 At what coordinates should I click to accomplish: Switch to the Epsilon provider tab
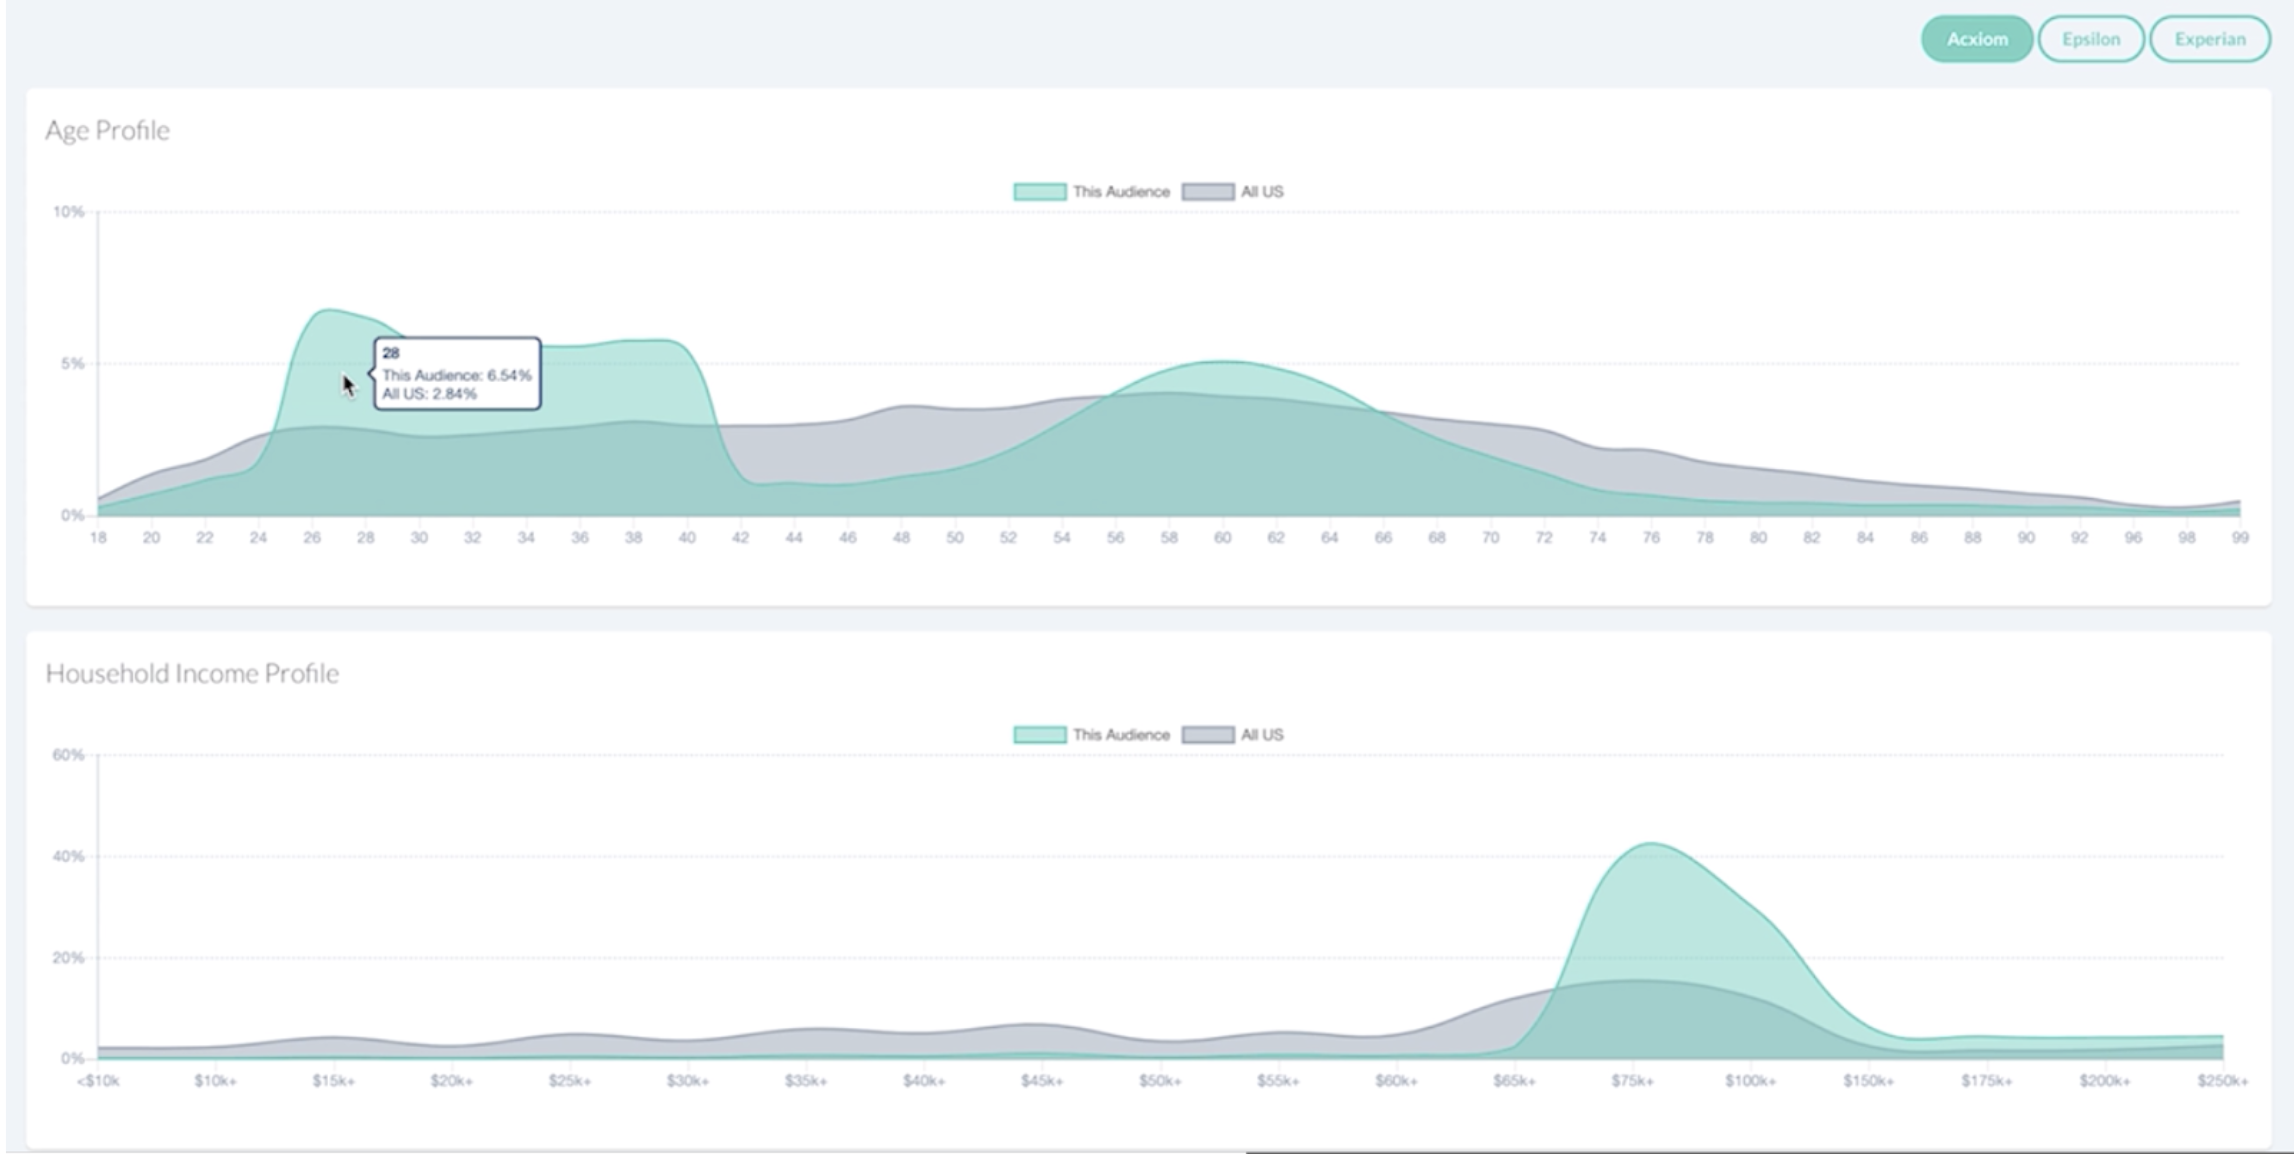point(2090,39)
